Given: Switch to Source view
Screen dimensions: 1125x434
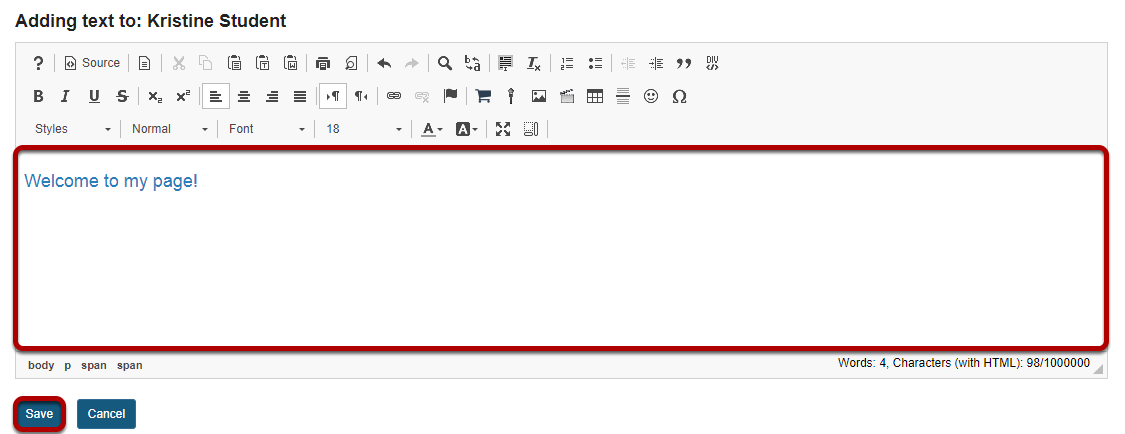Looking at the screenshot, I should pos(93,63).
